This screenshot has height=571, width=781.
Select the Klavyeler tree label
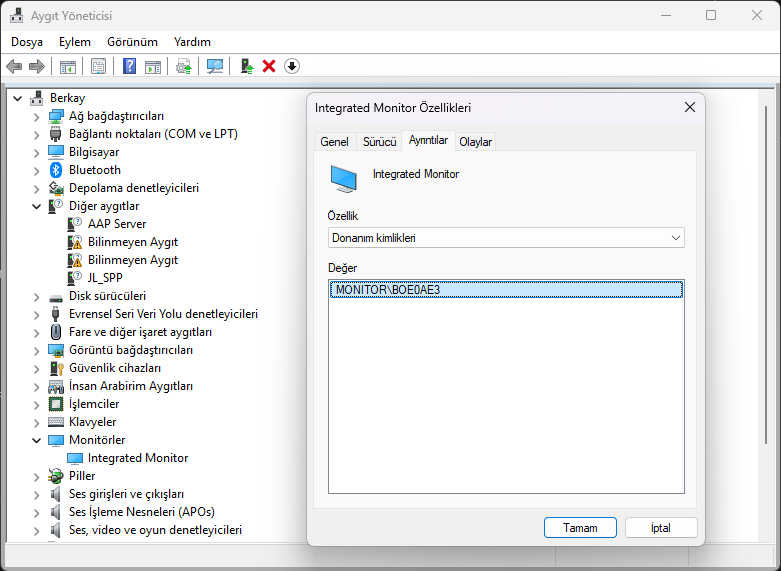pyautogui.click(x=93, y=422)
